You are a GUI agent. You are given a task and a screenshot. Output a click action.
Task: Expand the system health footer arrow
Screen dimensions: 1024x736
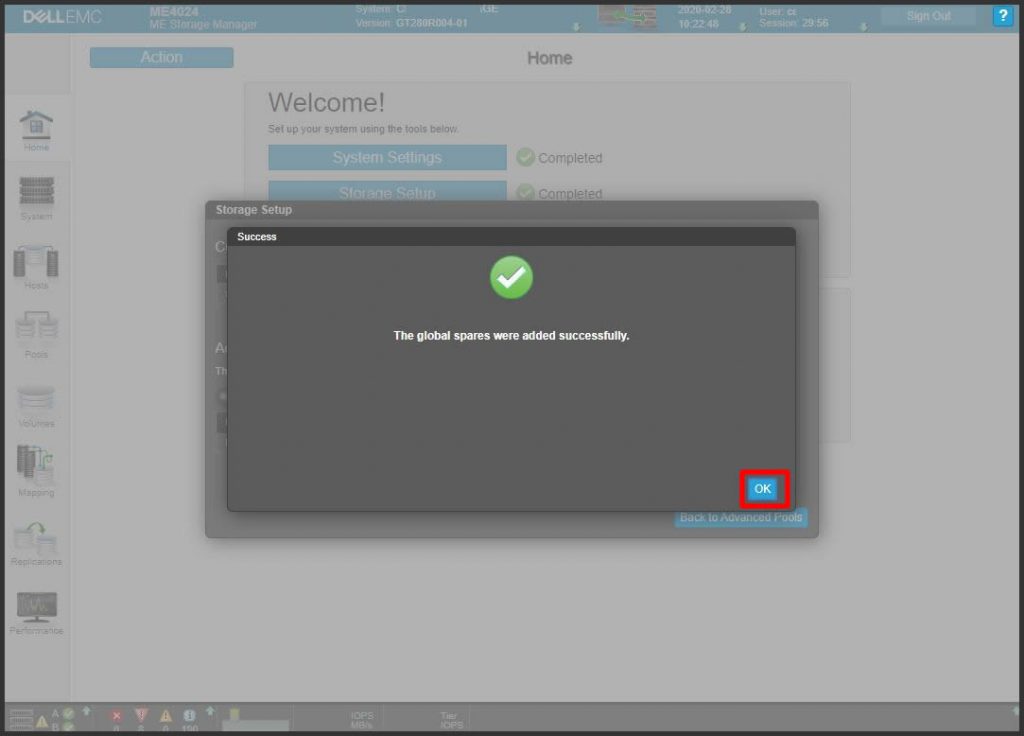tap(86, 711)
